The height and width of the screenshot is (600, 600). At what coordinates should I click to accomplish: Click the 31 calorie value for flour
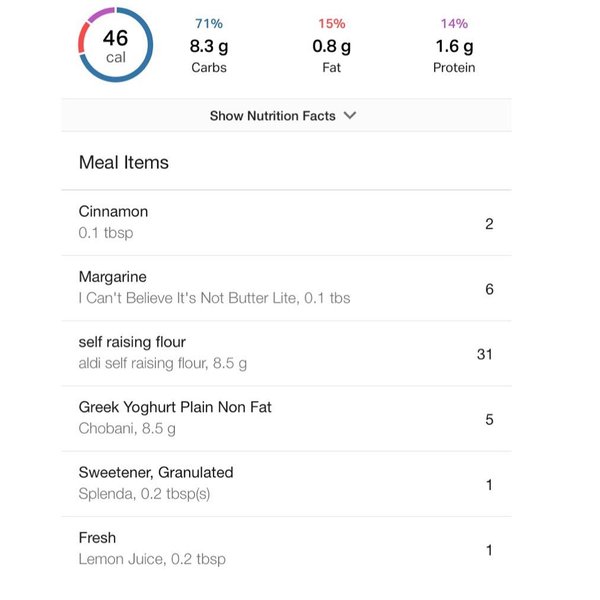[484, 354]
